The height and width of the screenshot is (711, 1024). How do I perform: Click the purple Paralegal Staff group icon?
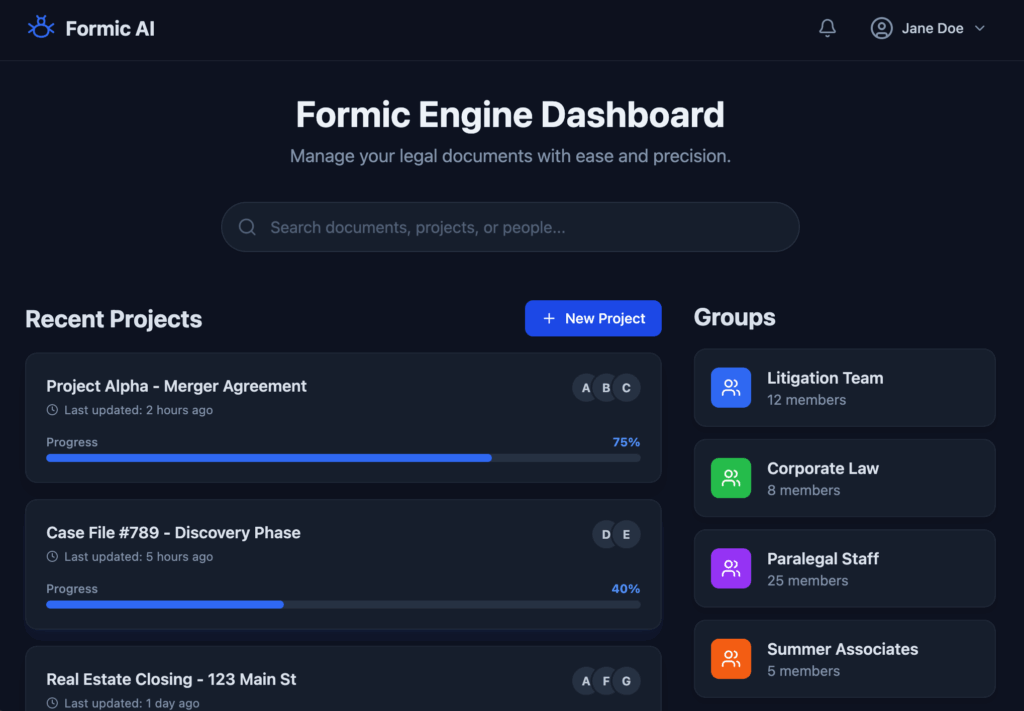pos(731,568)
